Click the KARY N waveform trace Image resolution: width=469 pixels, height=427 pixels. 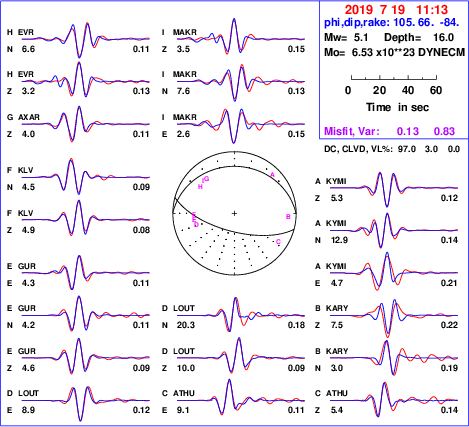[394, 358]
